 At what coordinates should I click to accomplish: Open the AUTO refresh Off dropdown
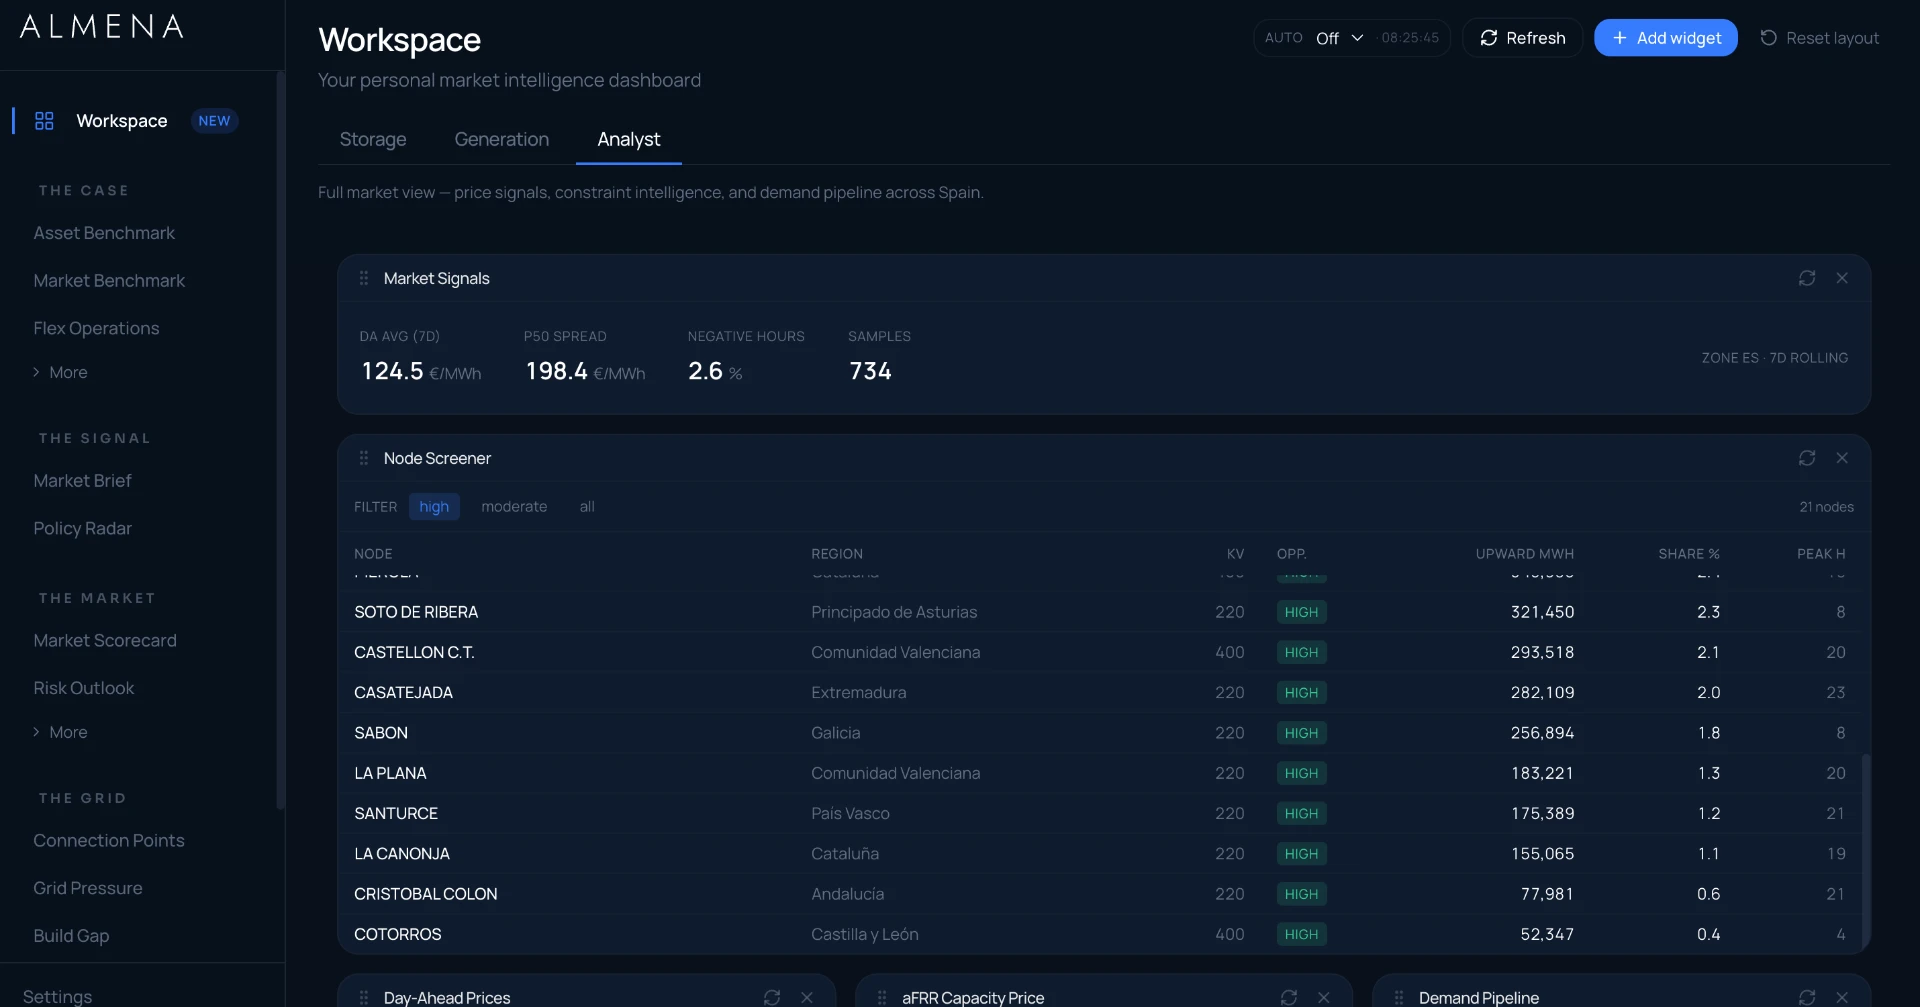click(x=1339, y=38)
